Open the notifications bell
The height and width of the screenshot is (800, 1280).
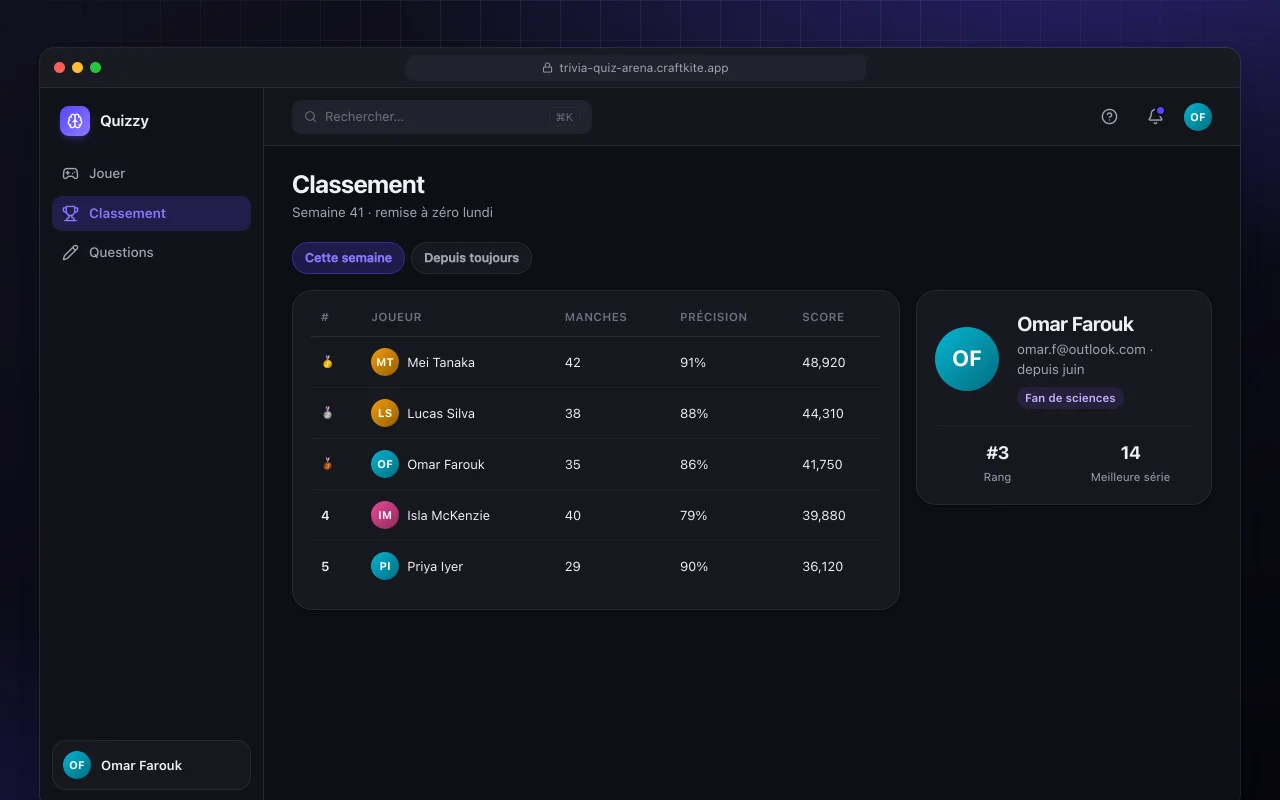[1155, 117]
